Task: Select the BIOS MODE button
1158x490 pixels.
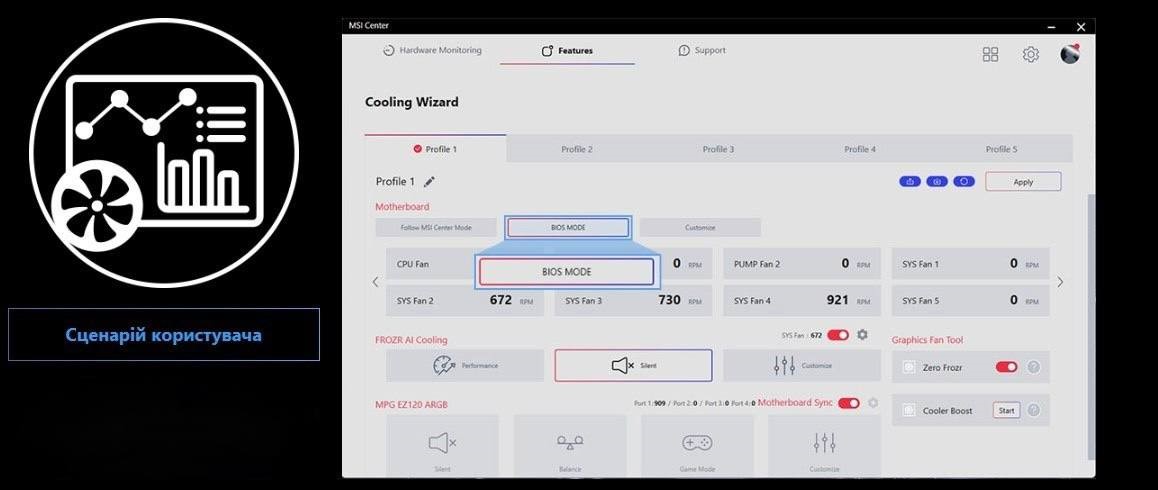Action: [x=568, y=228]
